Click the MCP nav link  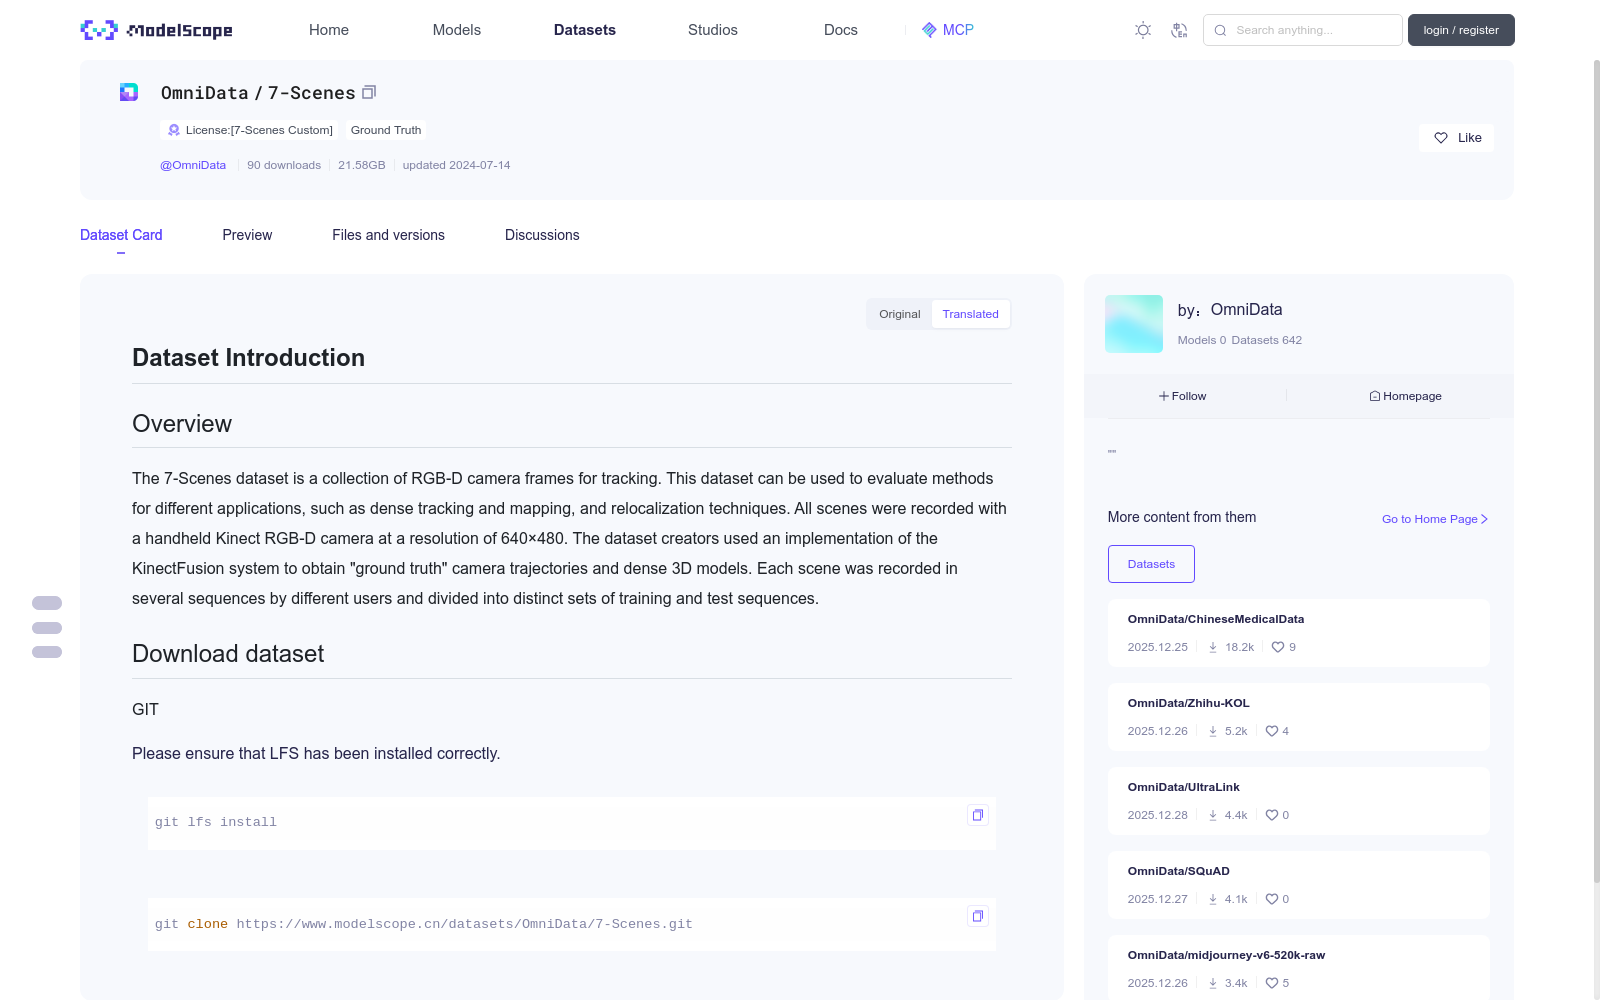coord(948,30)
